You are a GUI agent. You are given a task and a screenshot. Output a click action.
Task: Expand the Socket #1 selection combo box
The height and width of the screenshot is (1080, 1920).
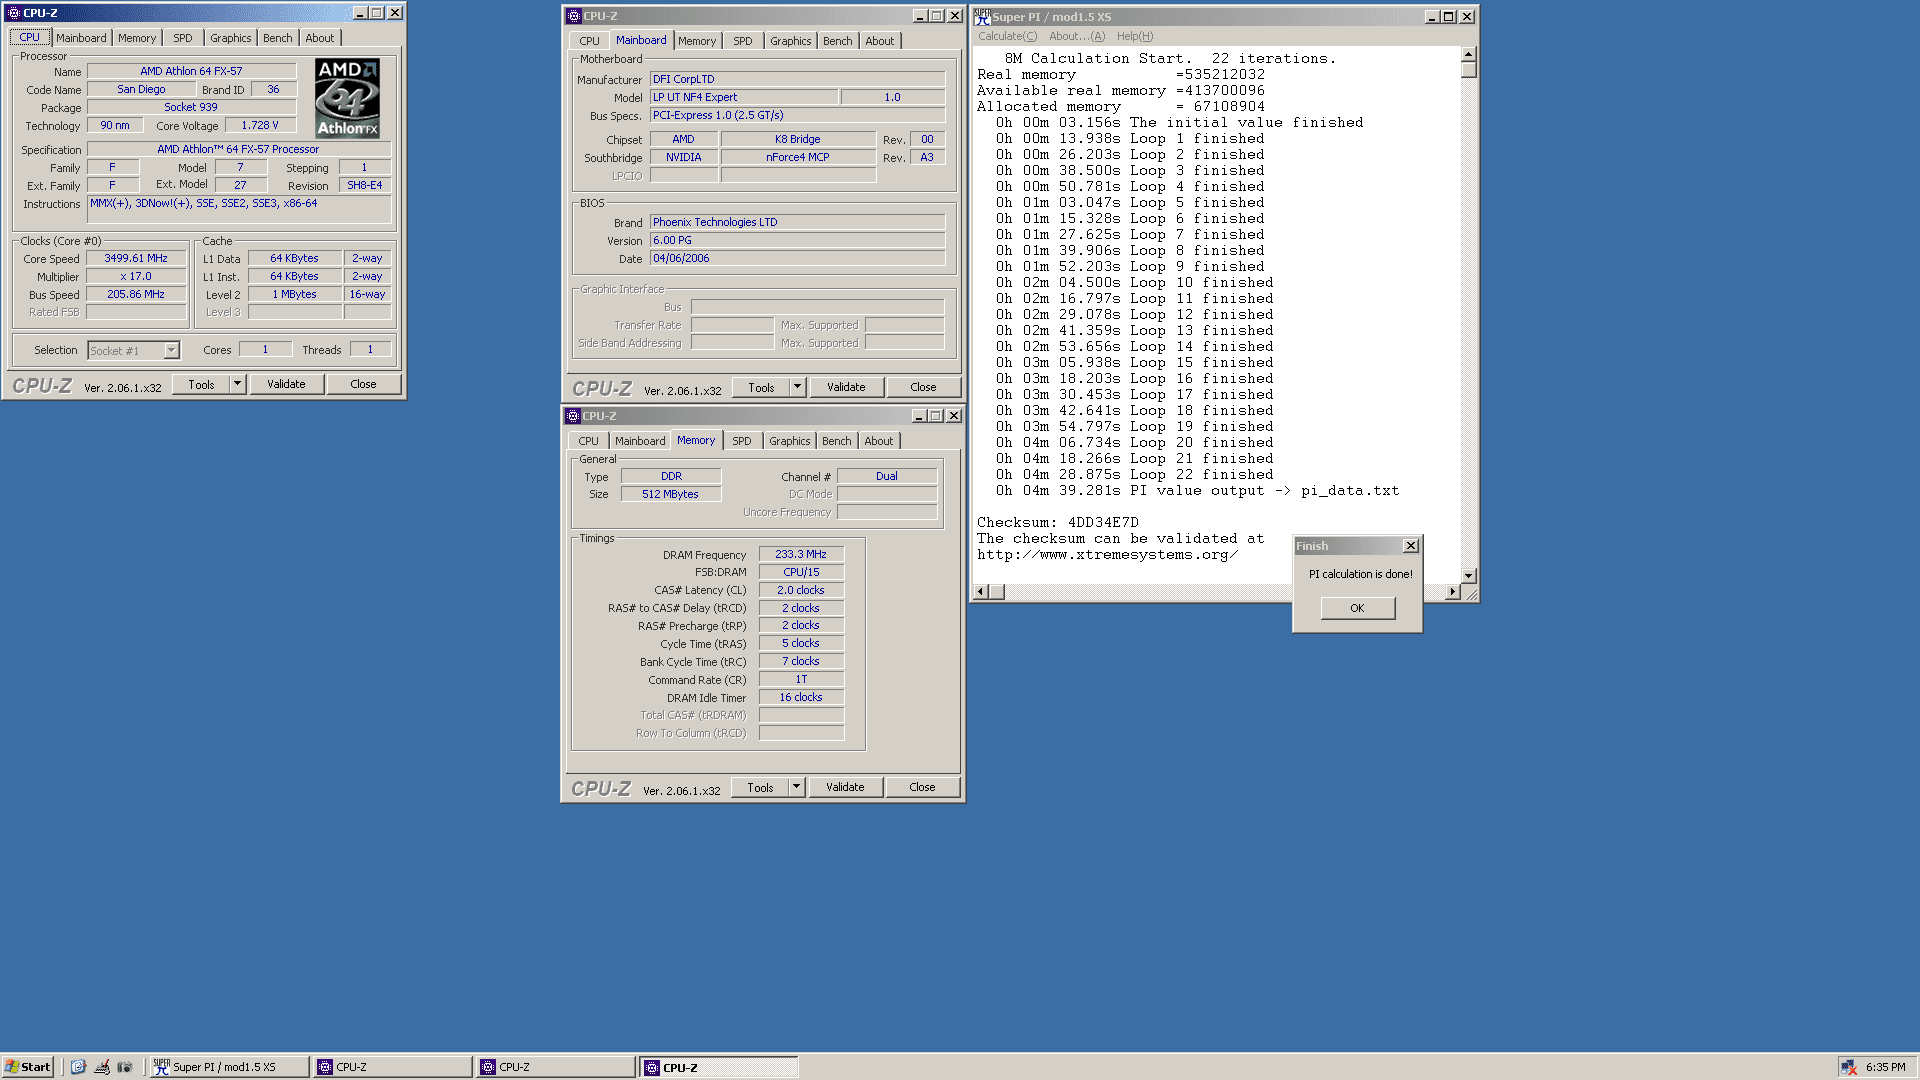pos(171,350)
